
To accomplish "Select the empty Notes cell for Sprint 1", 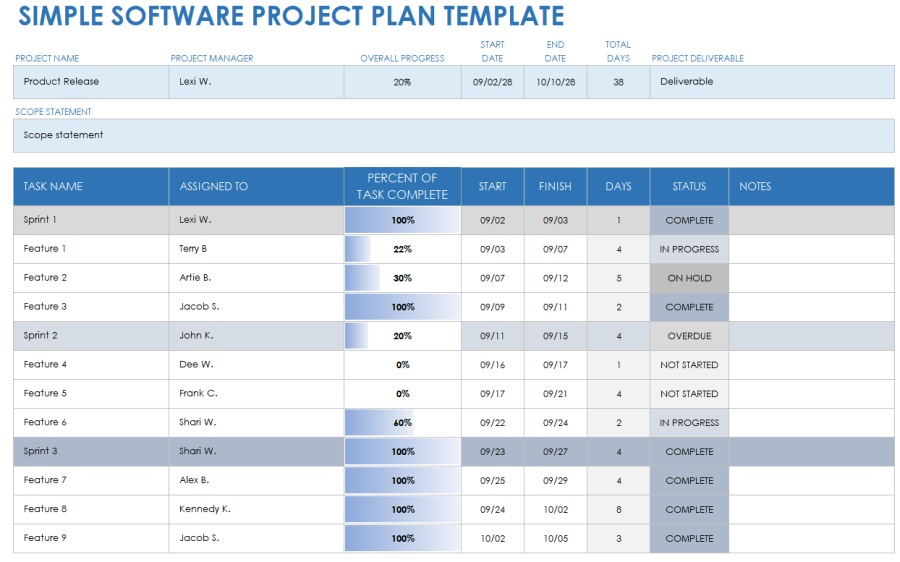I will coord(811,220).
